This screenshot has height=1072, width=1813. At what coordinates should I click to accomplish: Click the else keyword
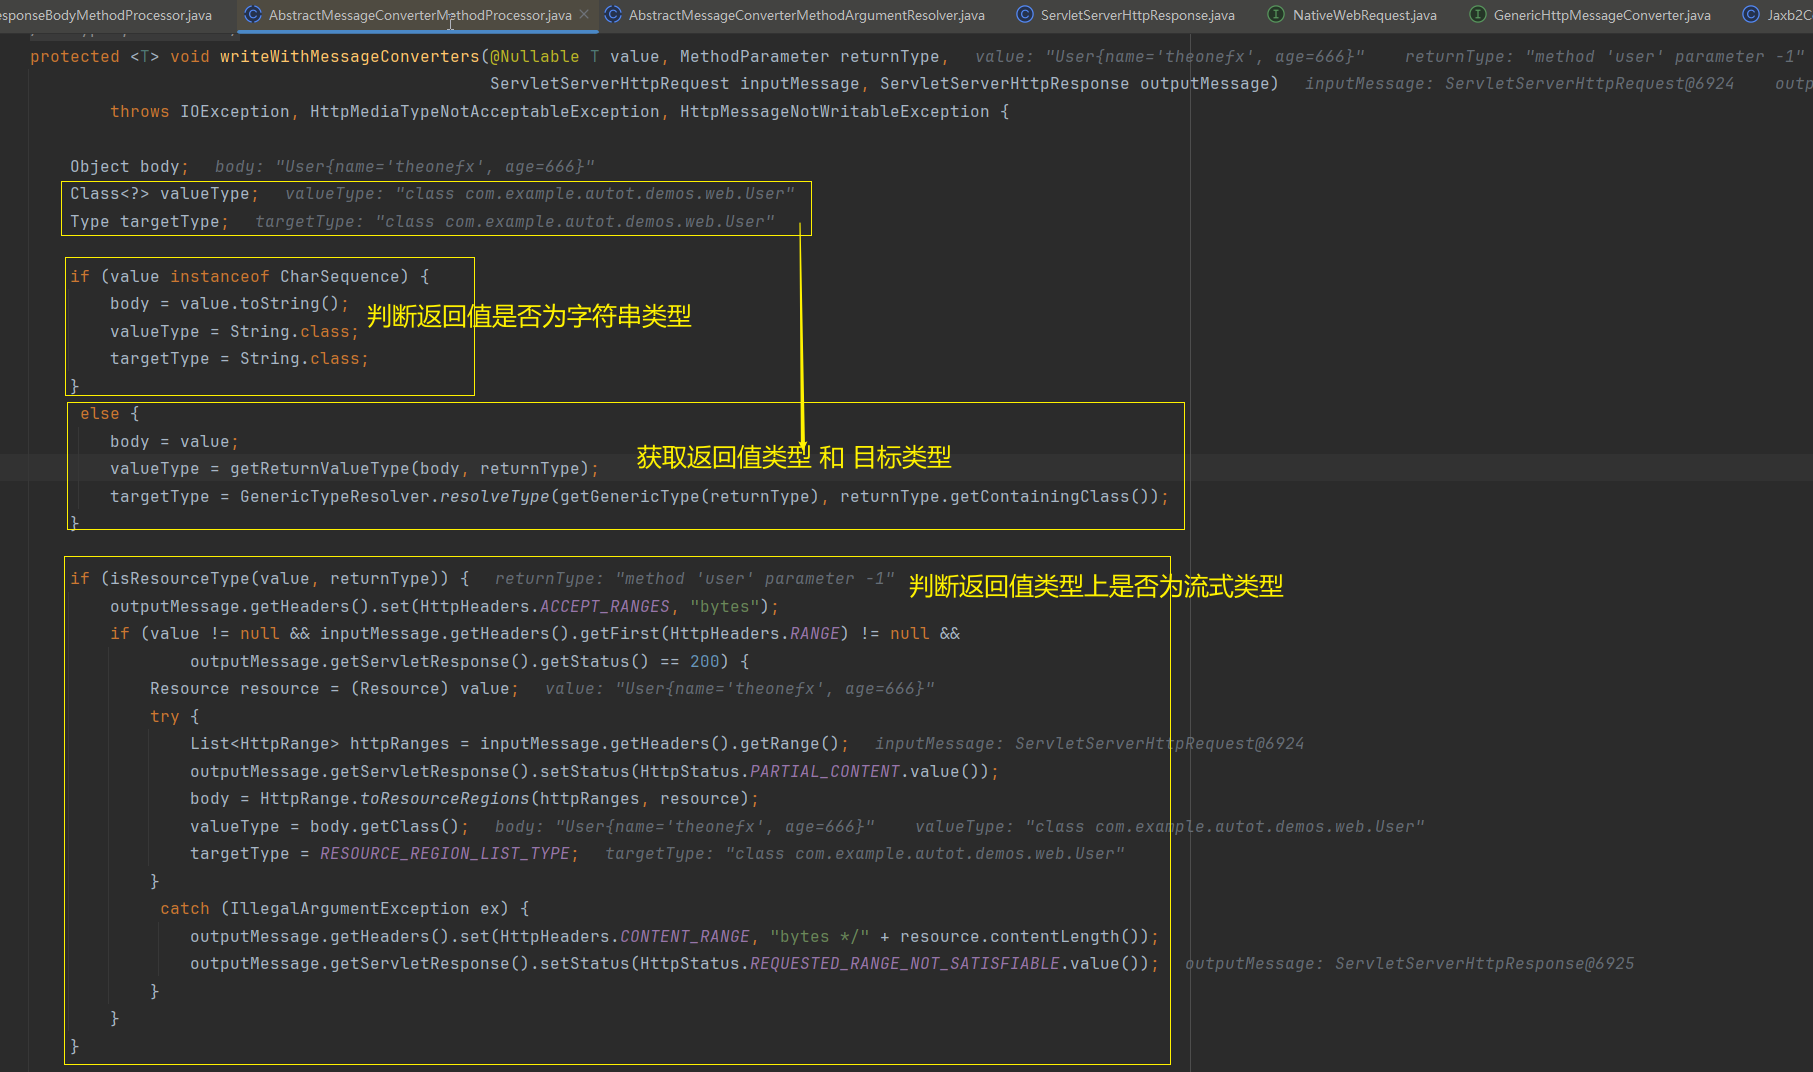[x=100, y=414]
